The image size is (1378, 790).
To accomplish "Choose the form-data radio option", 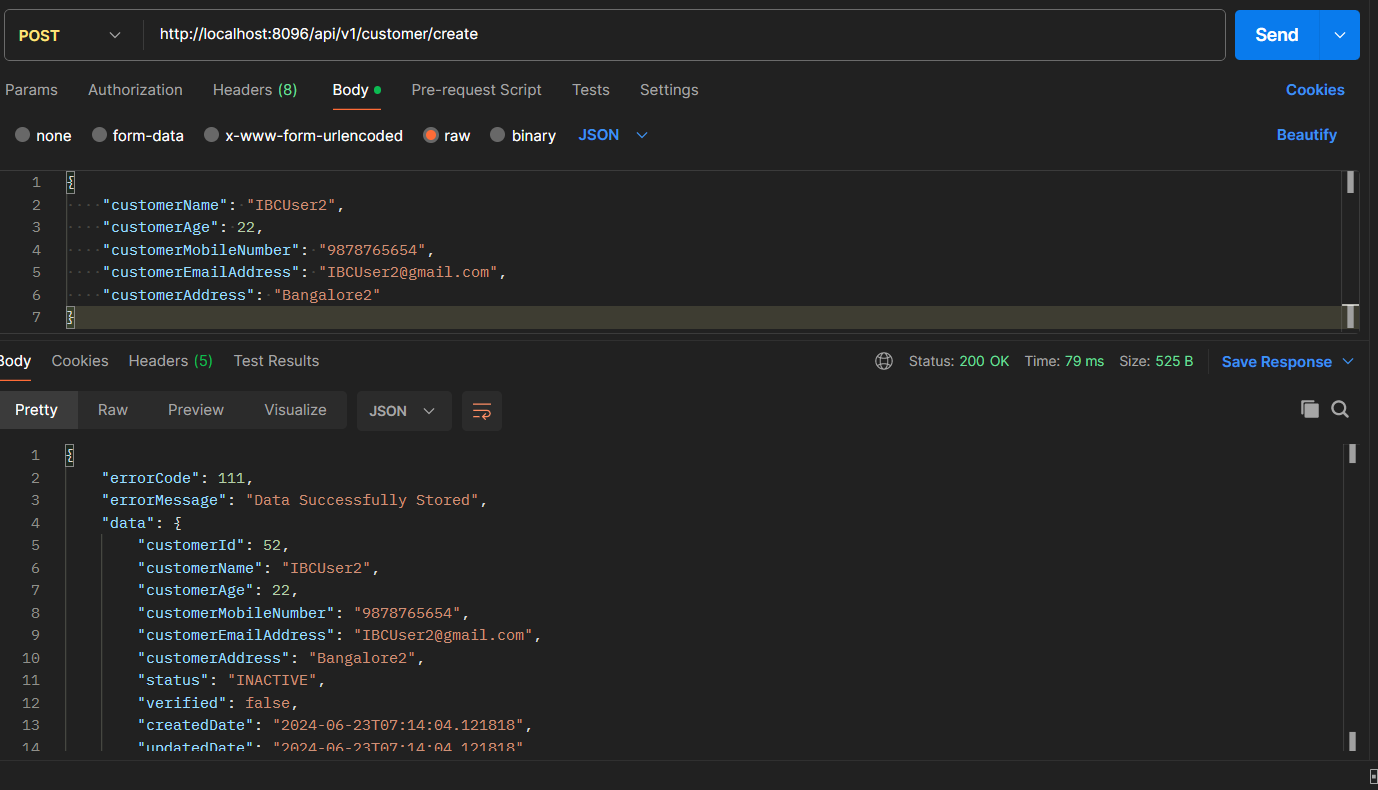I will (x=100, y=135).
